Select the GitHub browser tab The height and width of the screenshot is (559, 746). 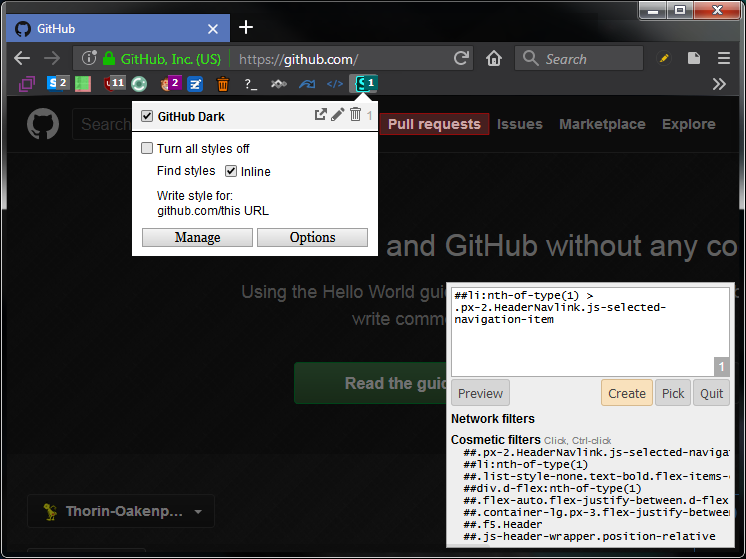118,29
